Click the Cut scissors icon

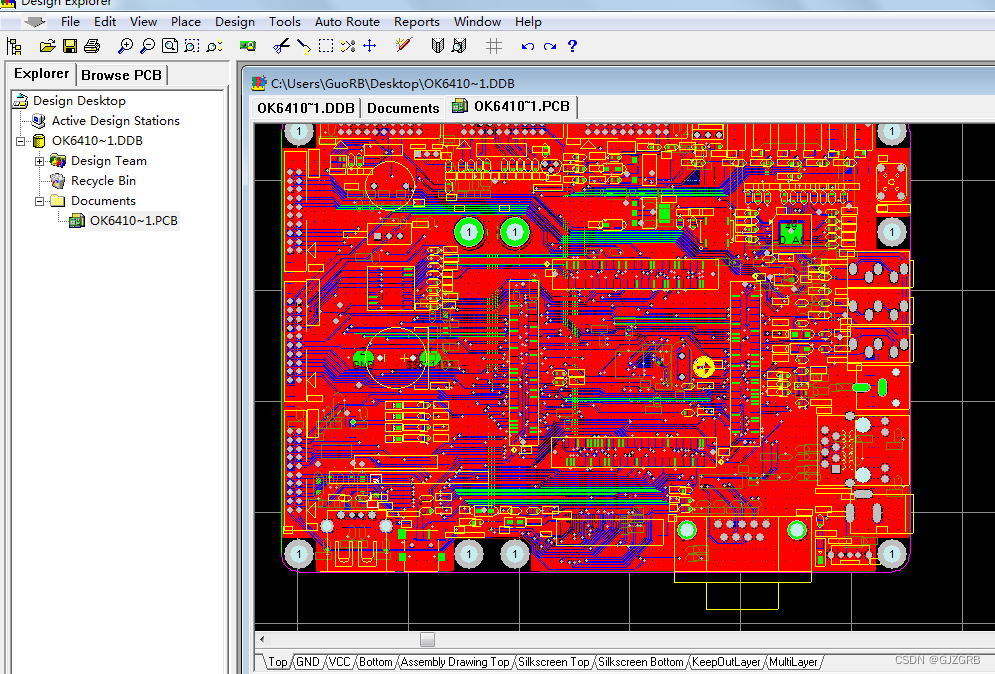pos(280,46)
